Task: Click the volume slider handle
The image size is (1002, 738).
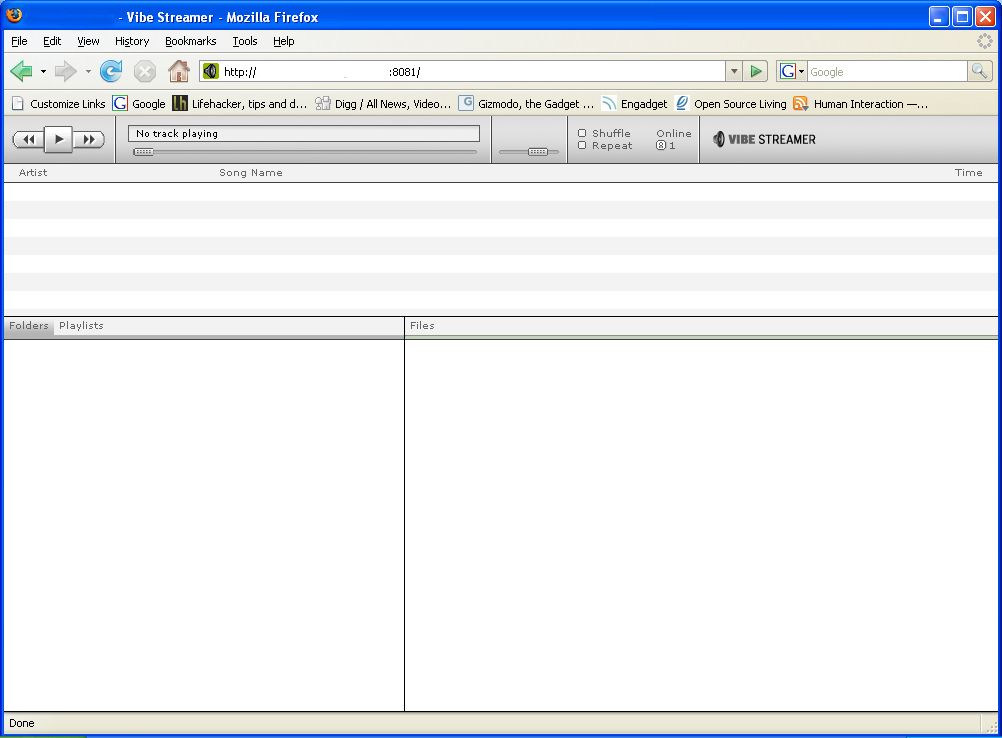Action: [537, 152]
